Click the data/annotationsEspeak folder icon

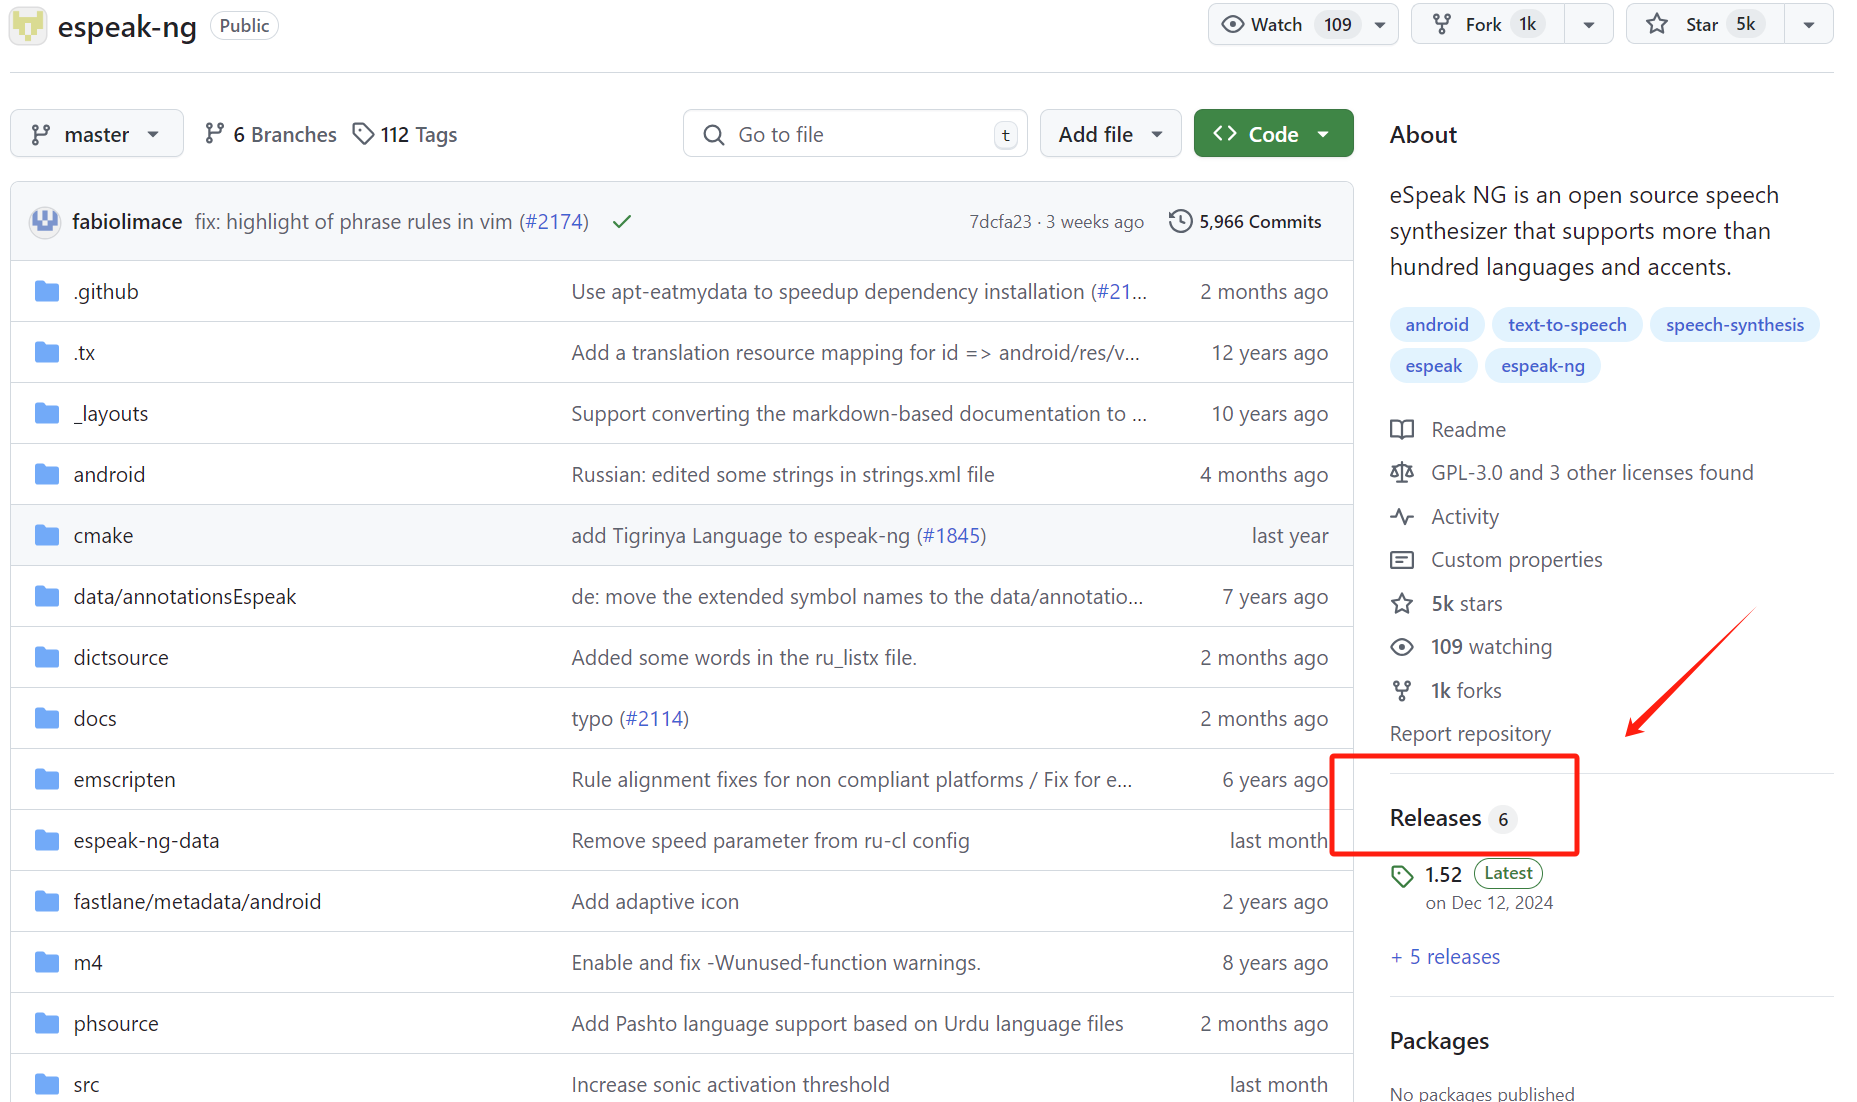point(47,596)
